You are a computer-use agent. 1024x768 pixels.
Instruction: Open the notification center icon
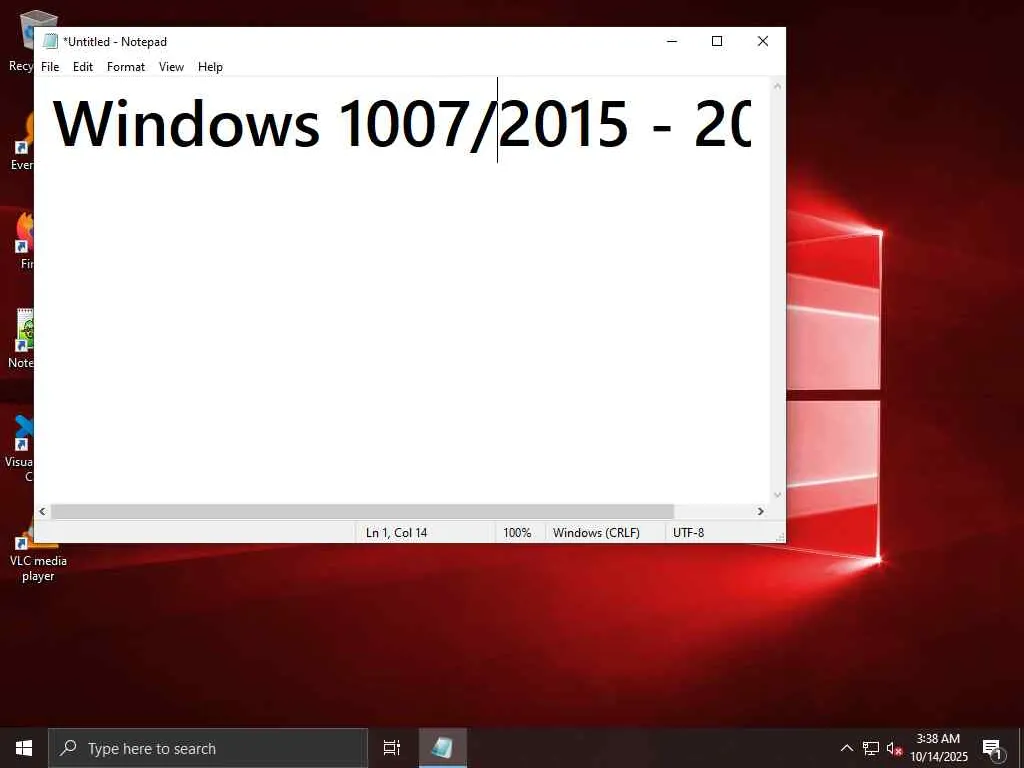pos(993,749)
